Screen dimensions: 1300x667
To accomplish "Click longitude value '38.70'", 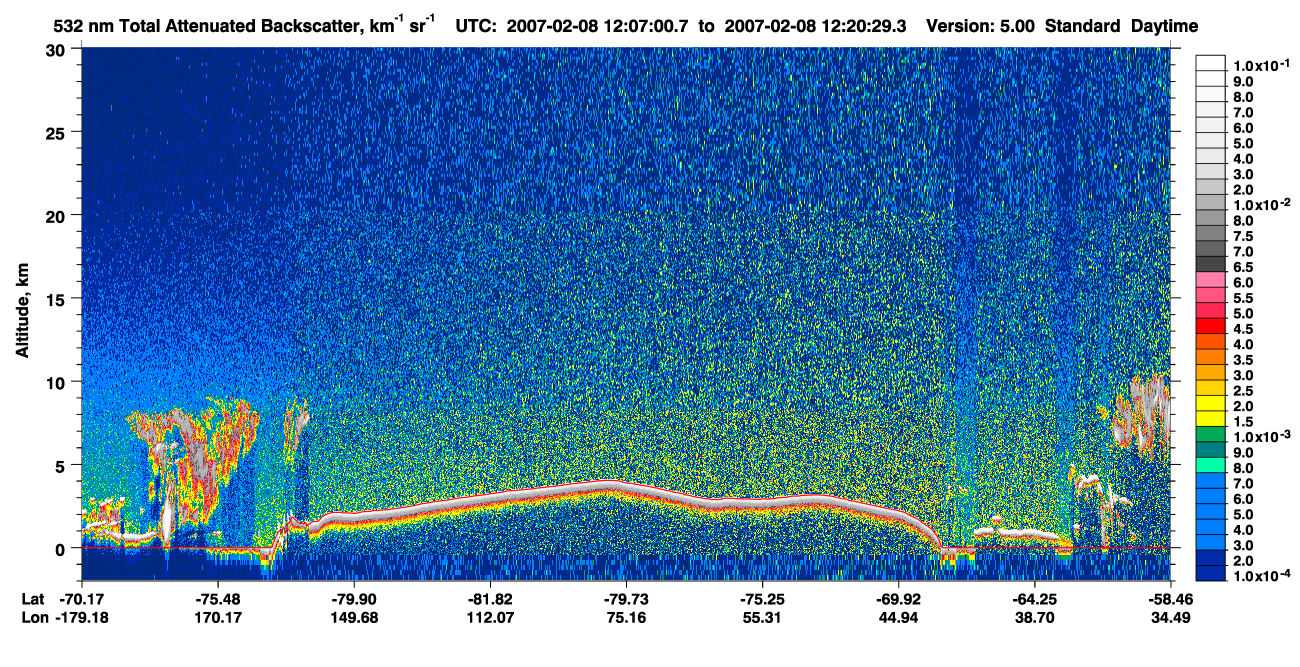I will click(1034, 617).
